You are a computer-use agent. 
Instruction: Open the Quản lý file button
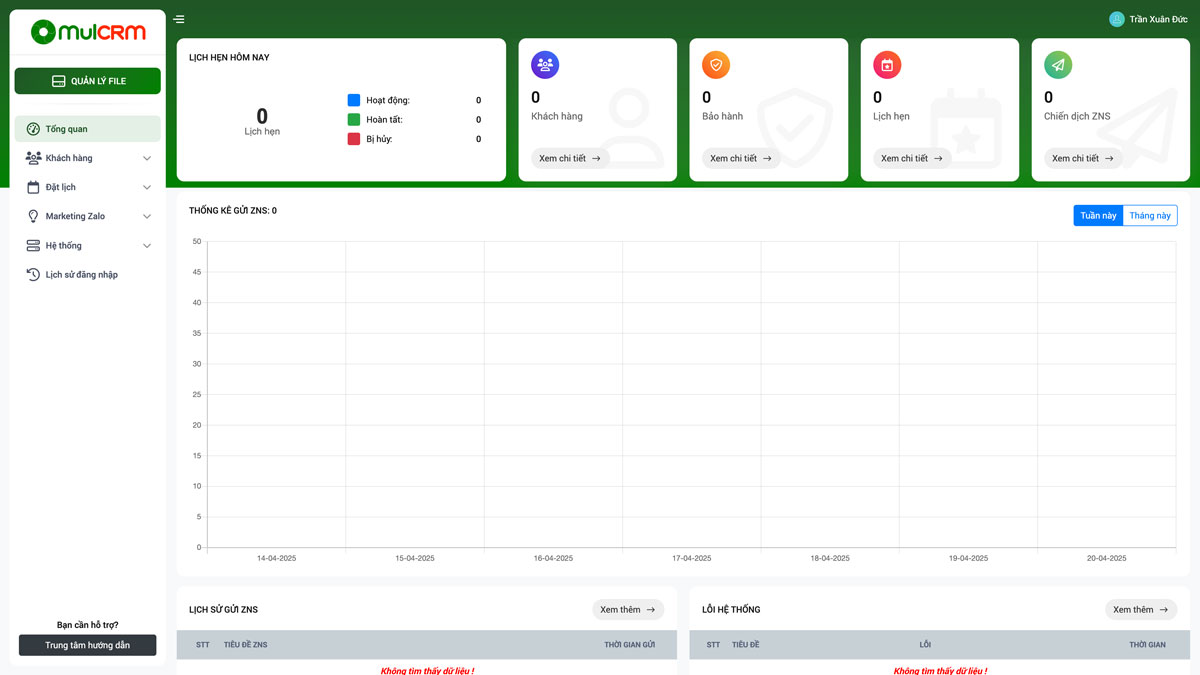click(x=87, y=81)
